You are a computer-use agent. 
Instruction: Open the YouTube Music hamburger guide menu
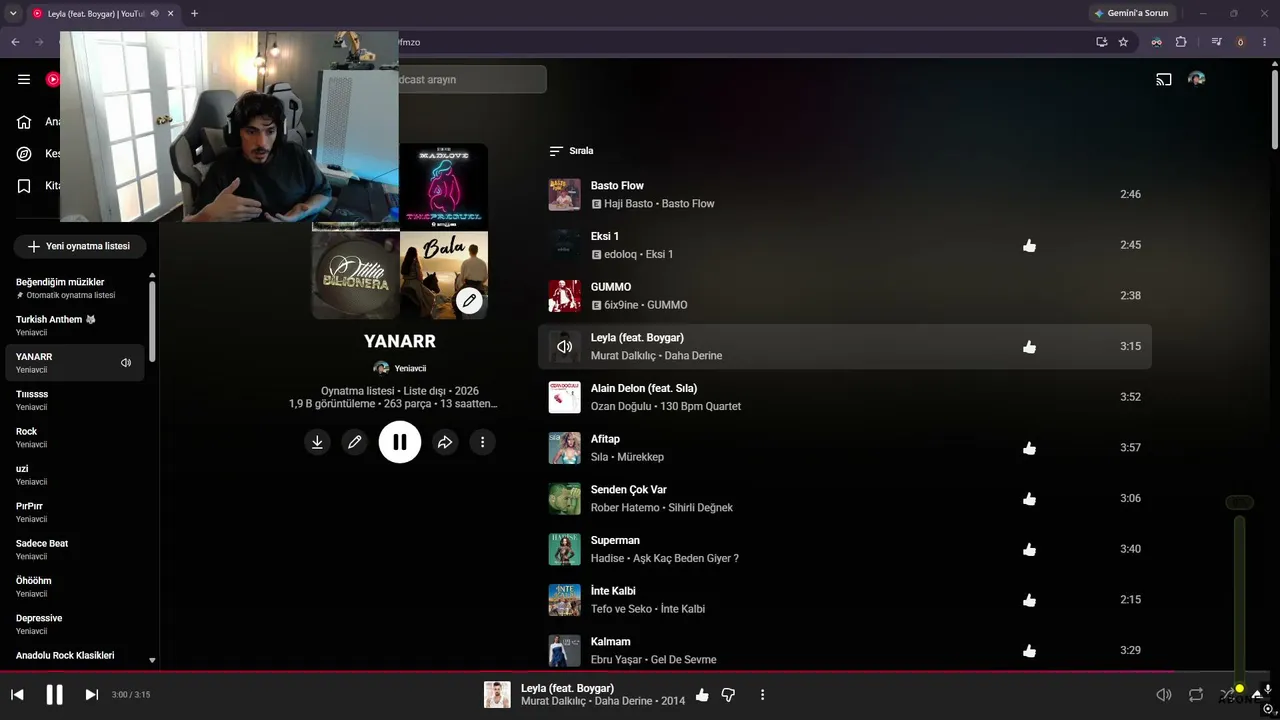pos(24,80)
